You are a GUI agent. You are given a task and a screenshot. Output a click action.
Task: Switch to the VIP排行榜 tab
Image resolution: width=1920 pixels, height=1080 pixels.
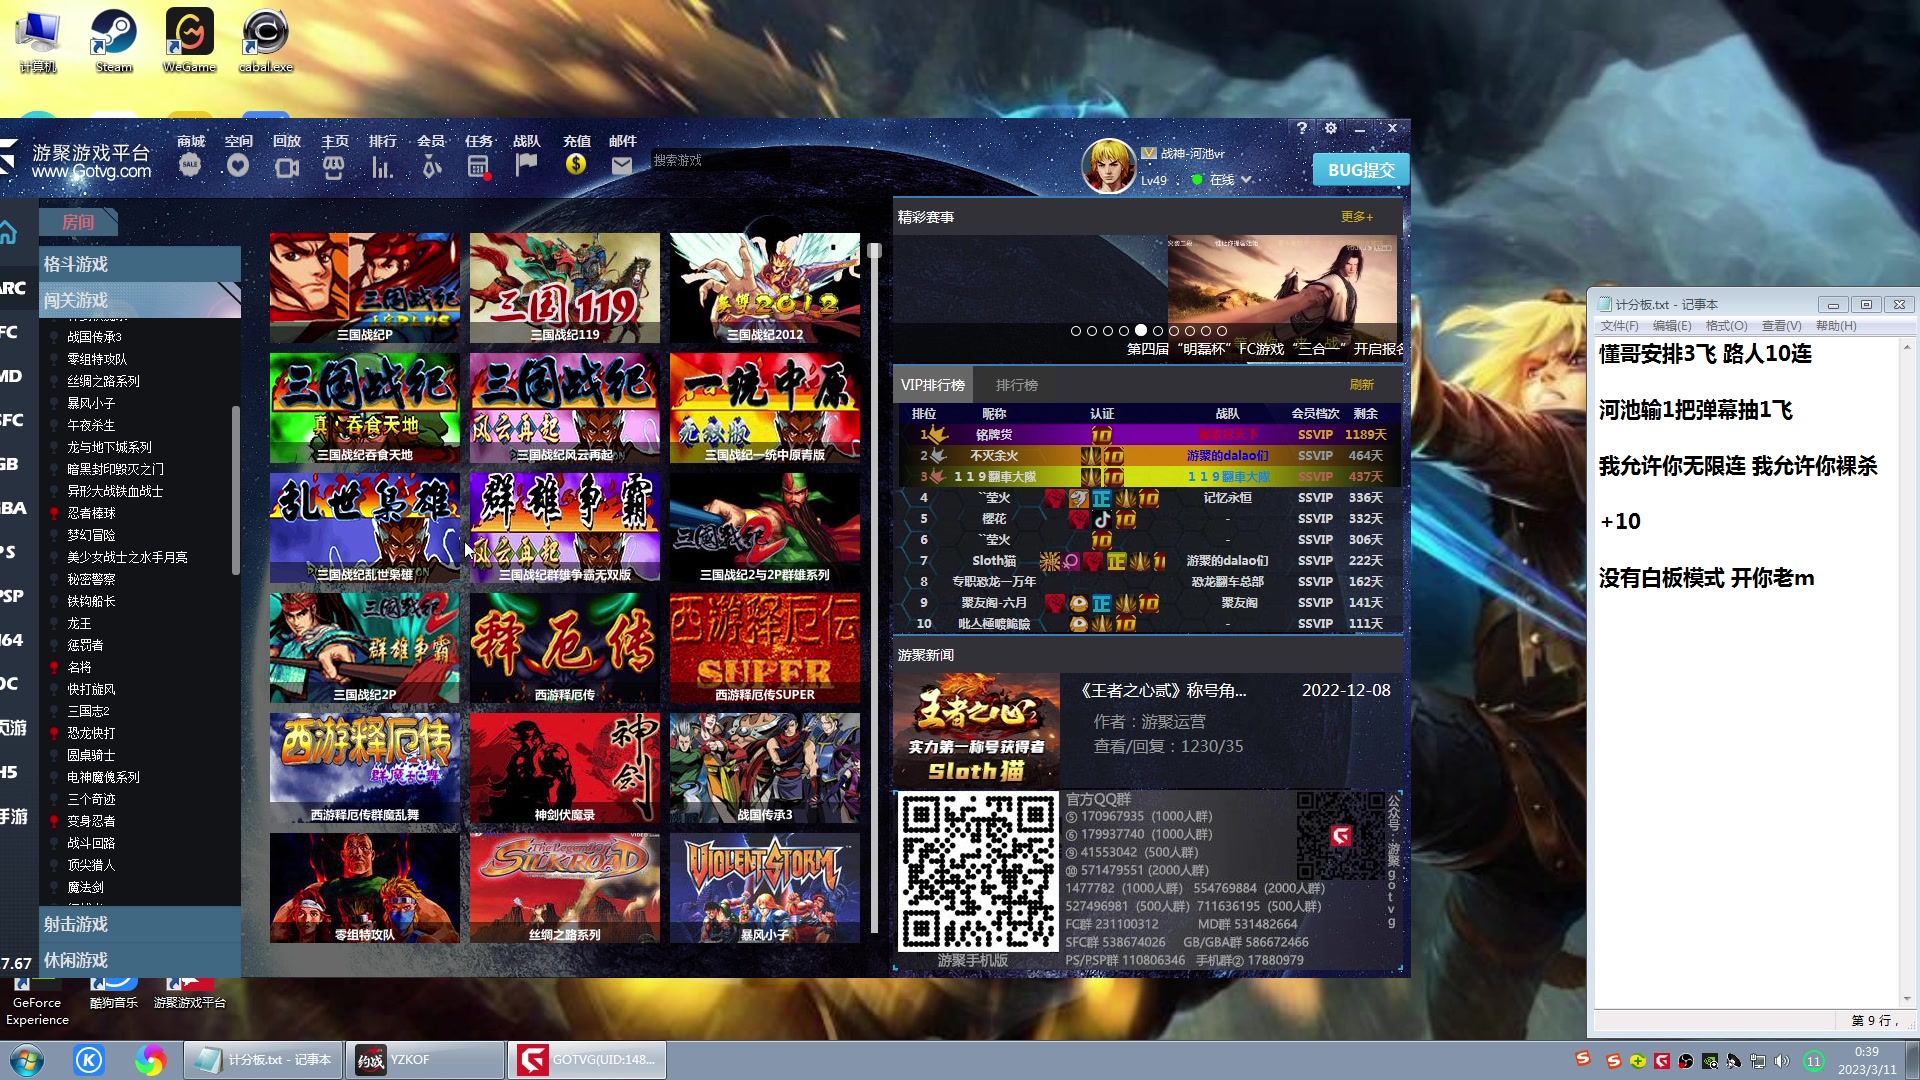932,385
